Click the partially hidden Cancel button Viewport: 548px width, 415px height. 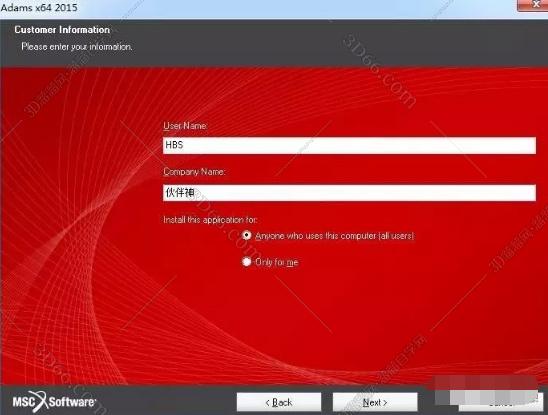pos(501,403)
